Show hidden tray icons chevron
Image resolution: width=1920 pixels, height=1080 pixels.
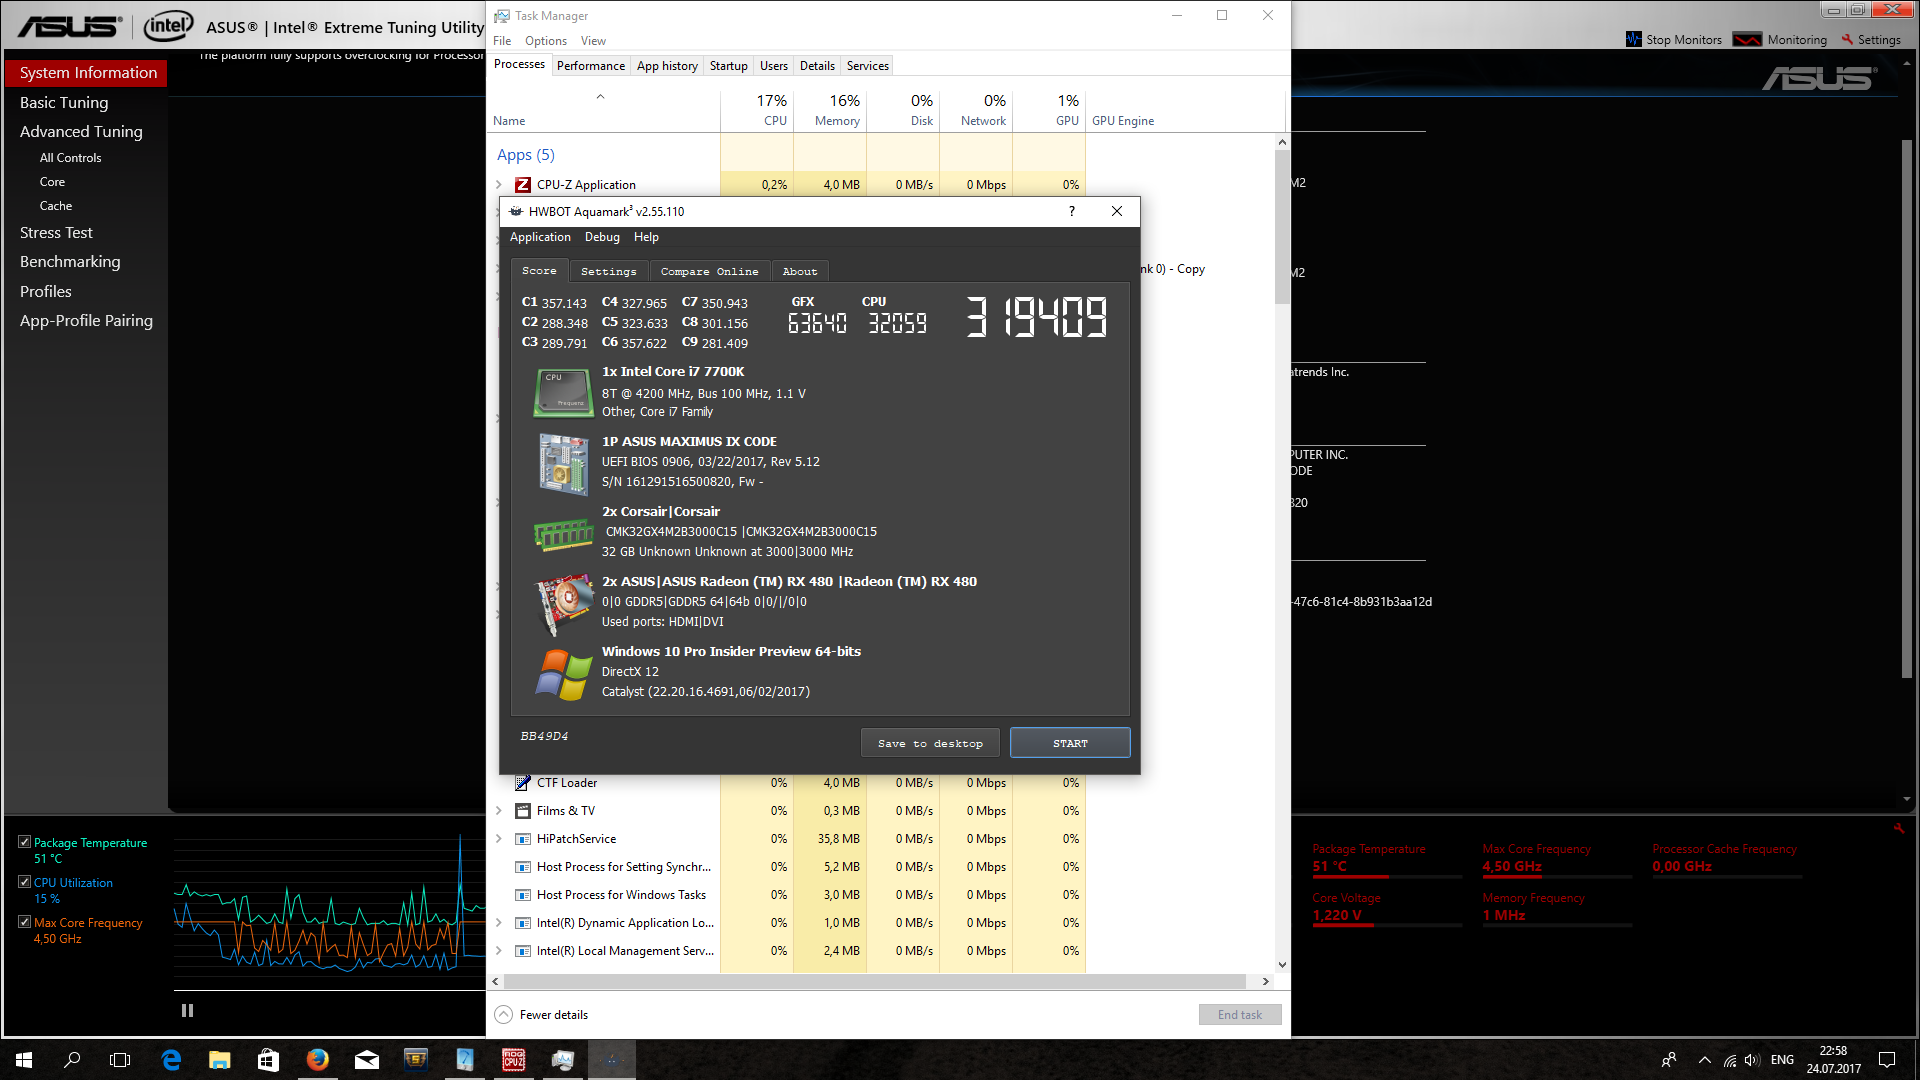pyautogui.click(x=1705, y=1060)
